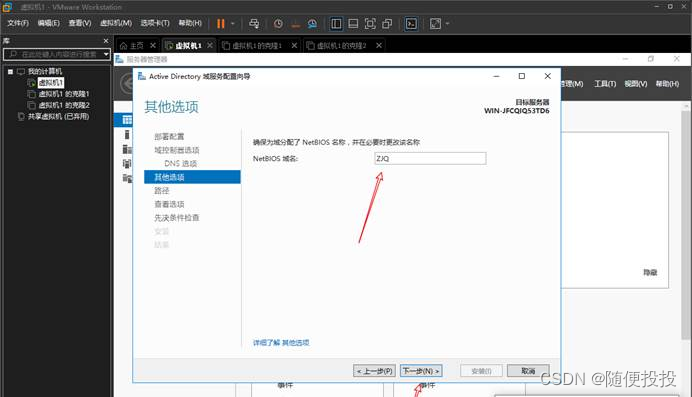692x397 pixels.
Task: Open the 文件(F) menu
Action: pyautogui.click(x=18, y=23)
